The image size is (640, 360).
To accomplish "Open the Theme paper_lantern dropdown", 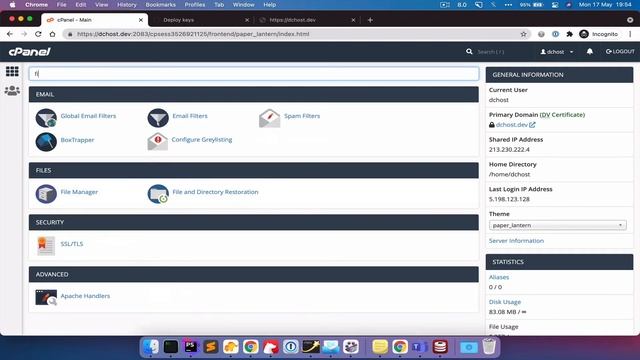I will 558,225.
